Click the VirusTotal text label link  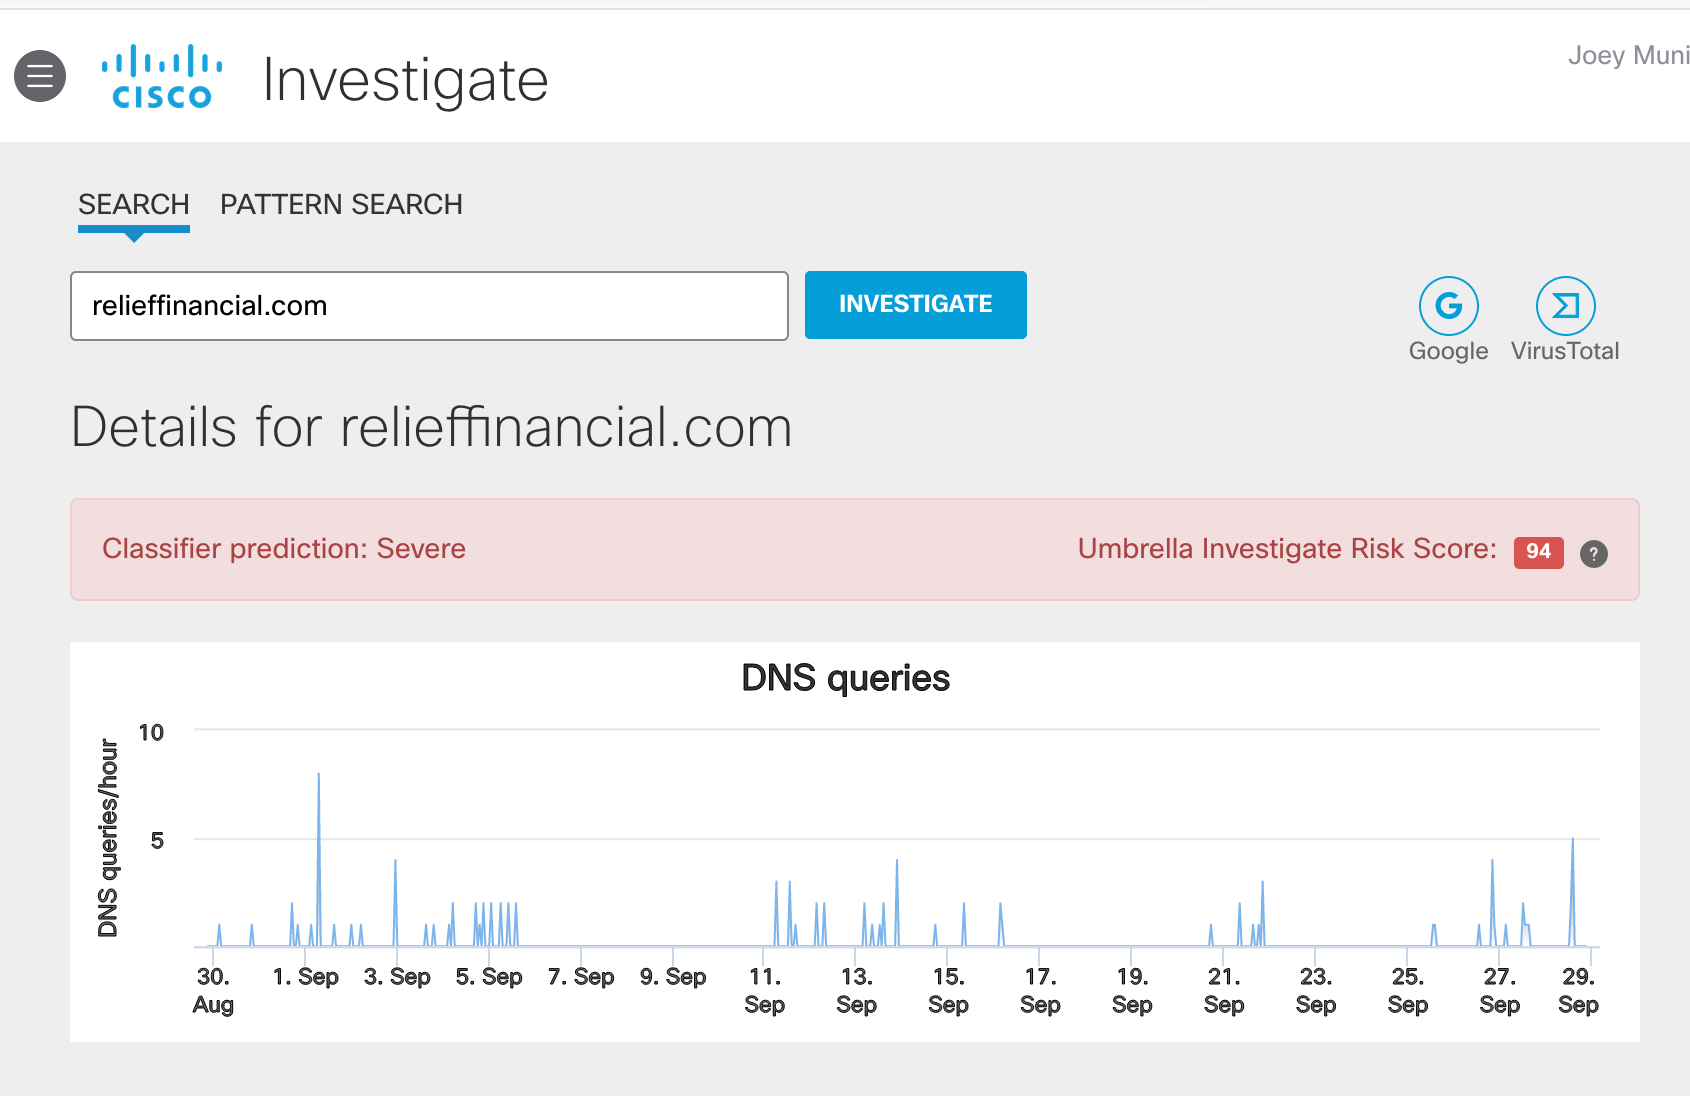pos(1564,352)
